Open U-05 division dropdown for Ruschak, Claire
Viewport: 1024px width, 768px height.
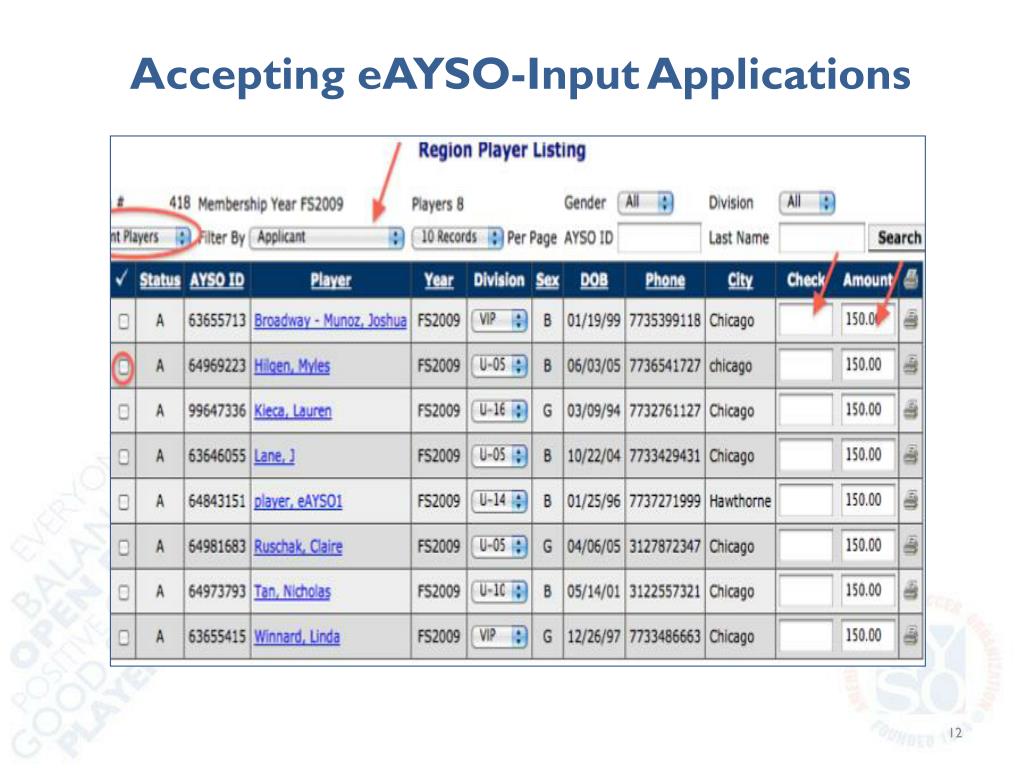(500, 546)
